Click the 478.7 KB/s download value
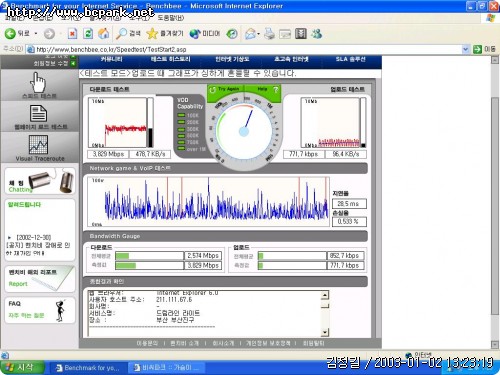 click(150, 154)
